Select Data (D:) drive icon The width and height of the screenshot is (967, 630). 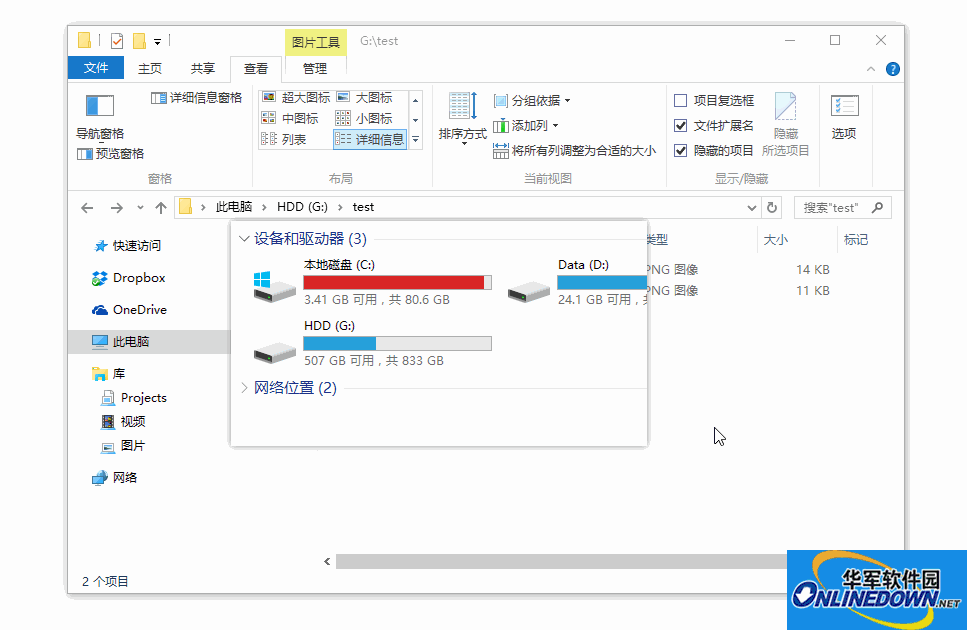pos(529,290)
